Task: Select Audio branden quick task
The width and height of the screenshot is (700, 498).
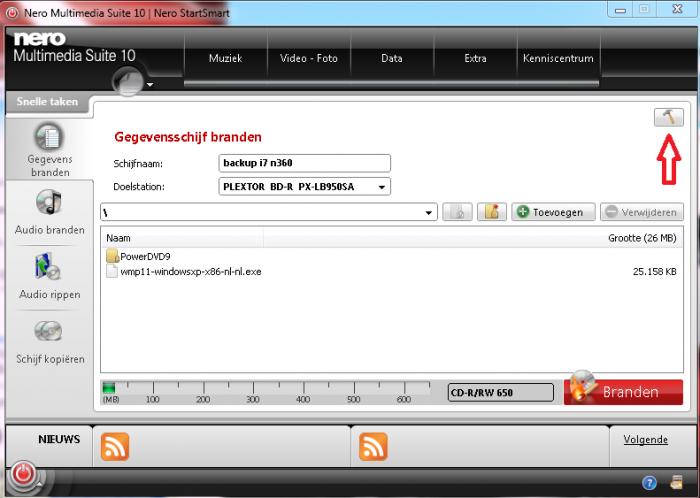Action: [50, 212]
